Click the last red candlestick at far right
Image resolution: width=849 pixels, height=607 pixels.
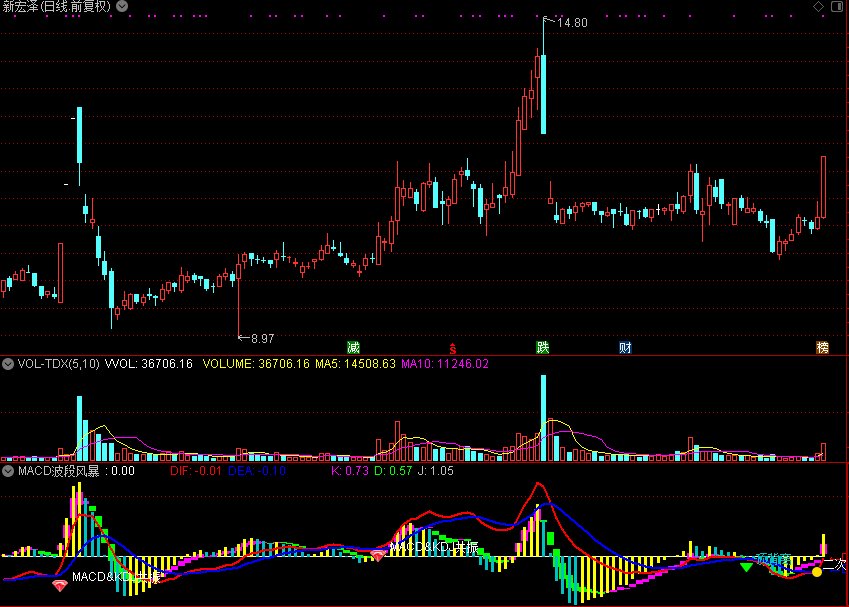[x=824, y=187]
